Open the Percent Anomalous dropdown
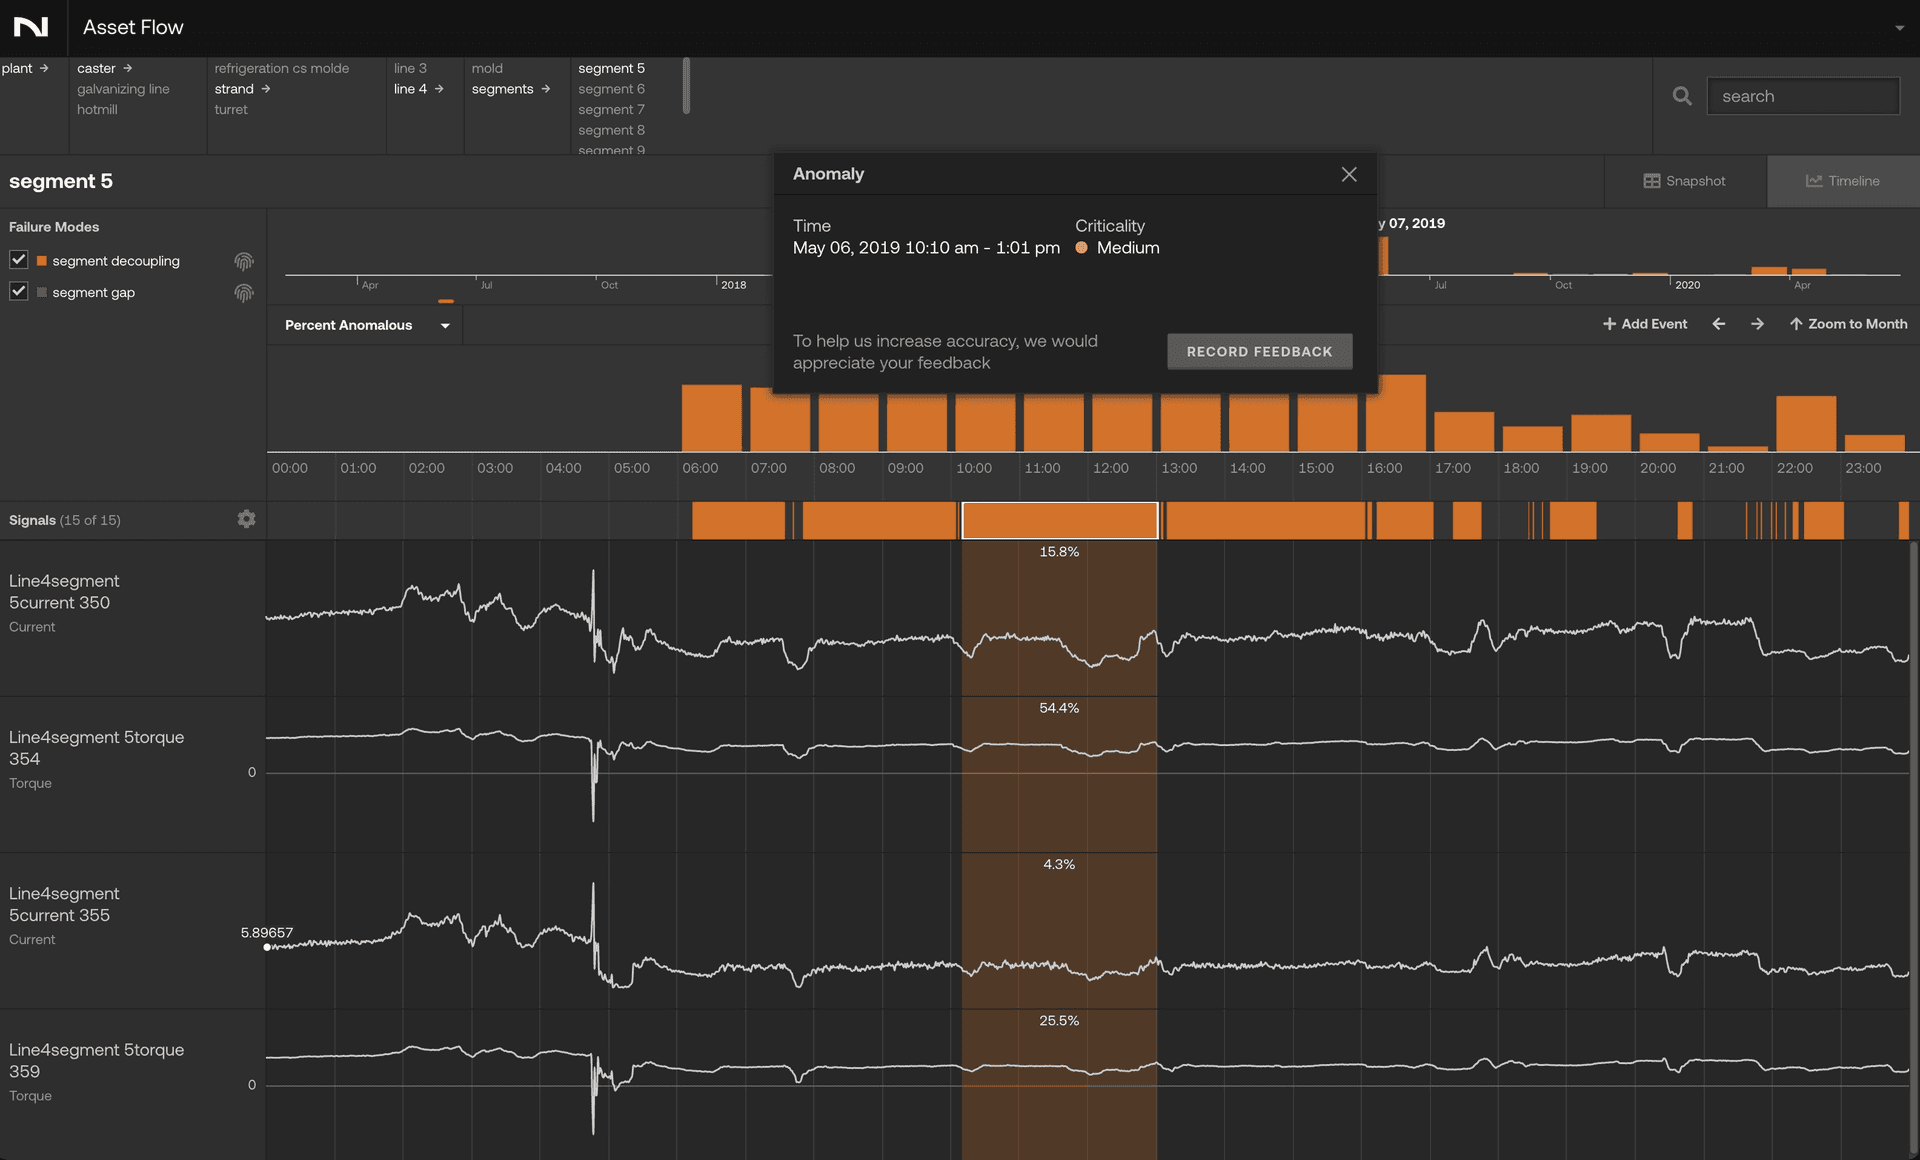This screenshot has height=1160, width=1920. click(x=366, y=325)
